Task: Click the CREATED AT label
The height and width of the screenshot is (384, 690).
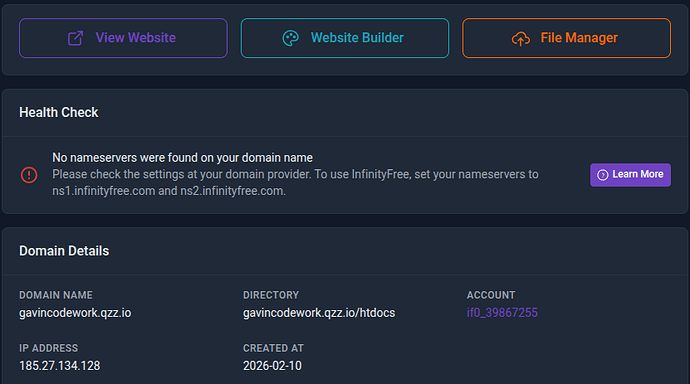Action: tap(273, 348)
